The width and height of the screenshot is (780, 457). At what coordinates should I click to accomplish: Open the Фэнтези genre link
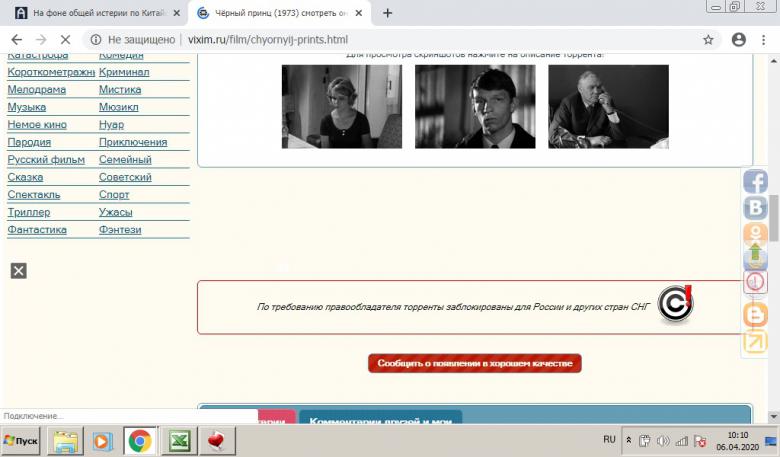click(120, 230)
